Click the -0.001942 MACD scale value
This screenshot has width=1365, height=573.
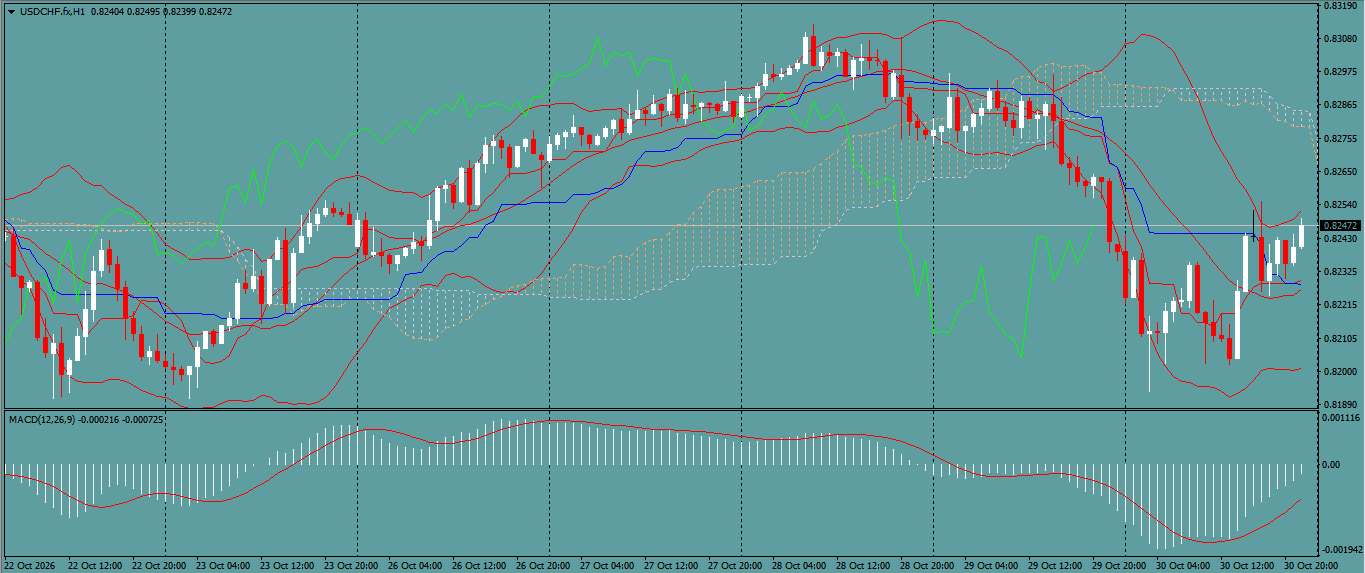[x=1341, y=551]
